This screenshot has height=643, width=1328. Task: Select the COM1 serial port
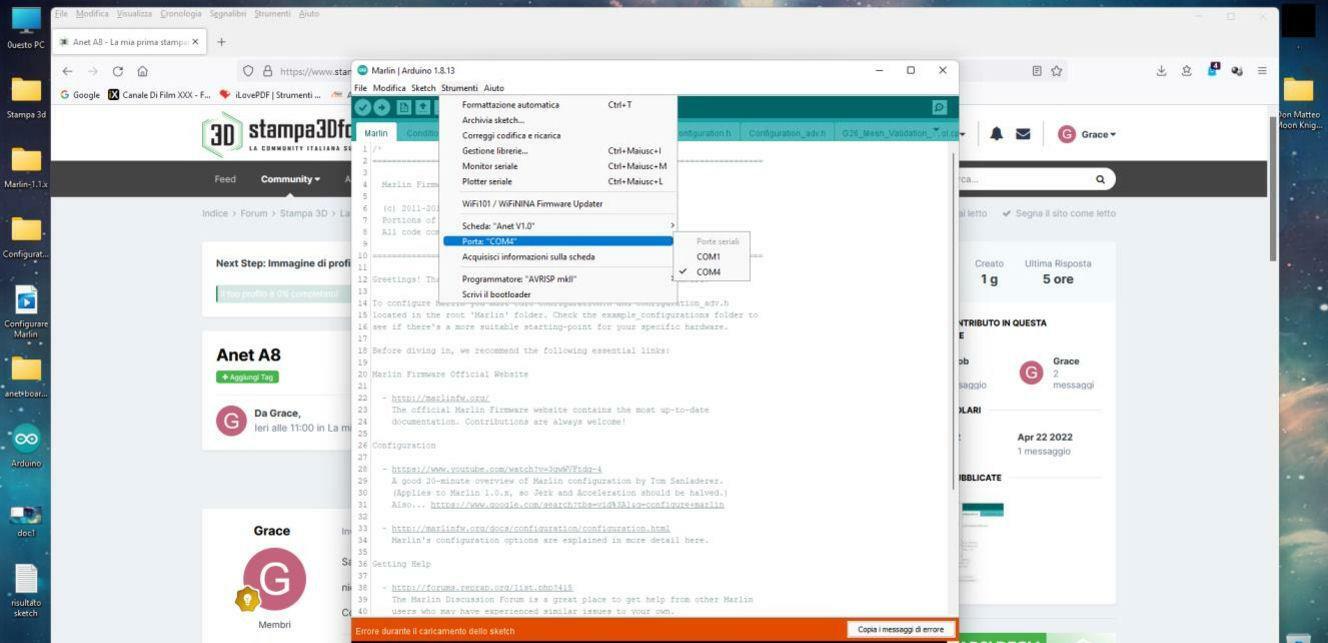coord(713,257)
